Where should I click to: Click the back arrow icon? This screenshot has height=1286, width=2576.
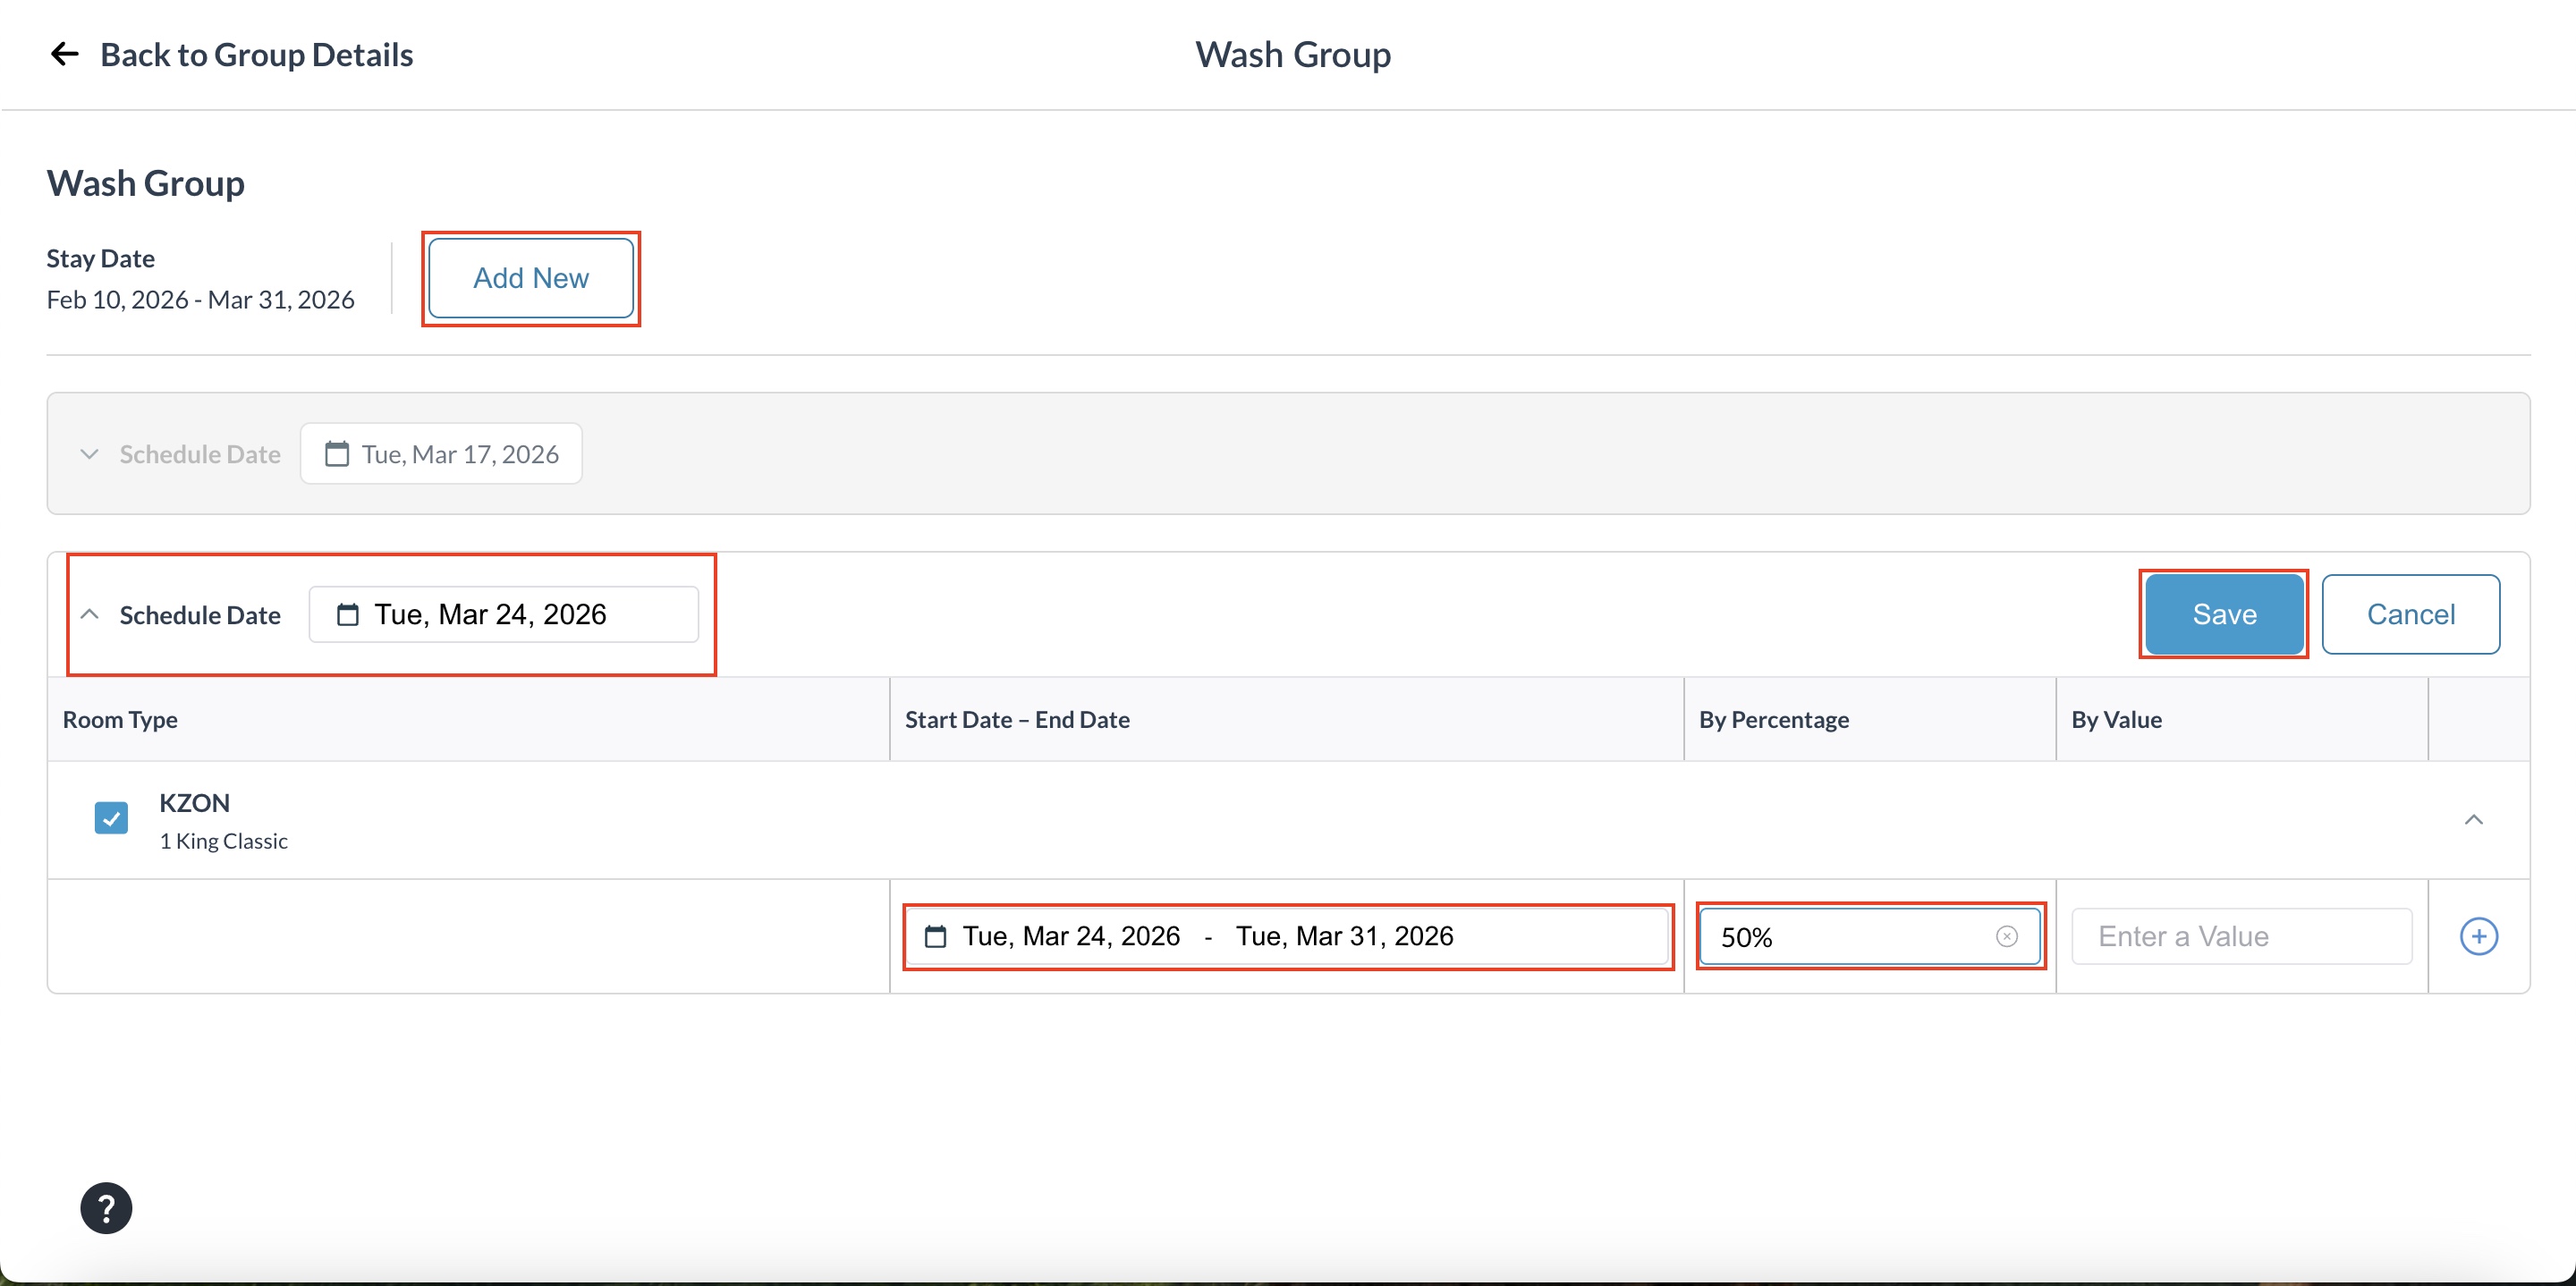(x=65, y=54)
